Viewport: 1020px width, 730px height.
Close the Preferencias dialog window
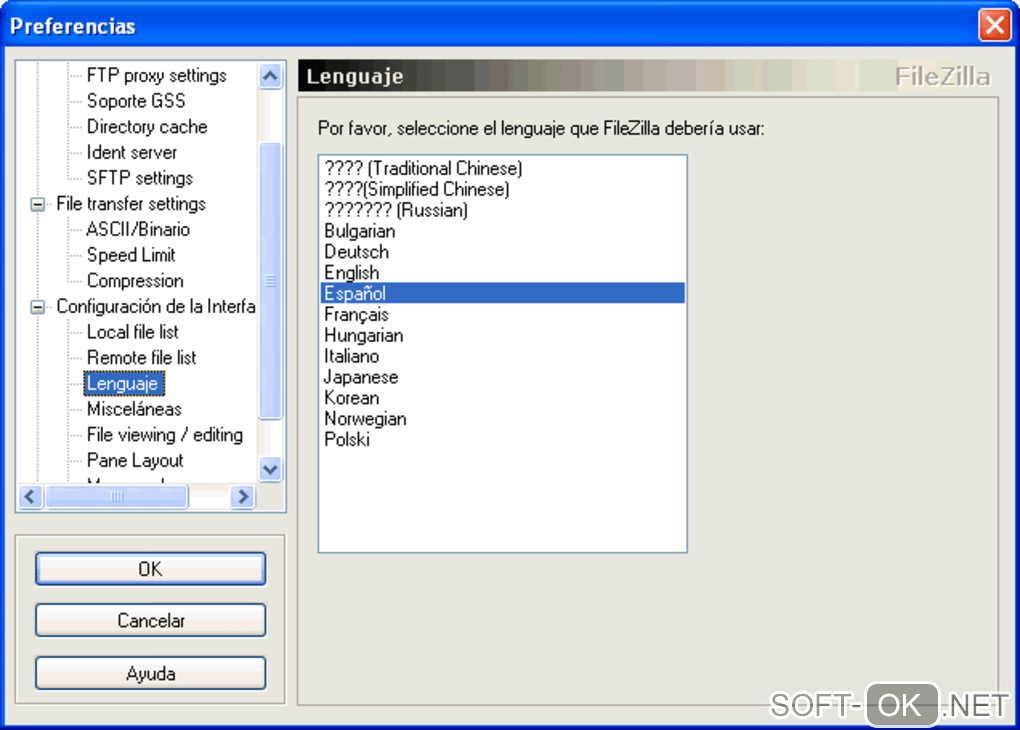[x=995, y=25]
